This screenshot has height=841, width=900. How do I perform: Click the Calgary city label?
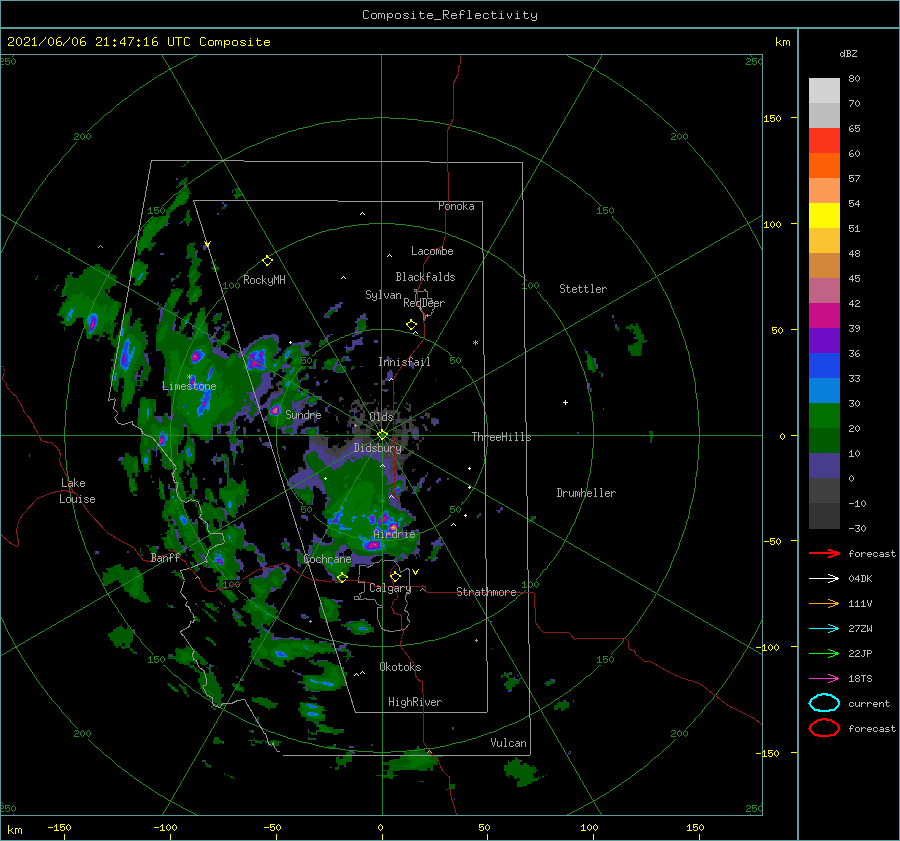390,588
